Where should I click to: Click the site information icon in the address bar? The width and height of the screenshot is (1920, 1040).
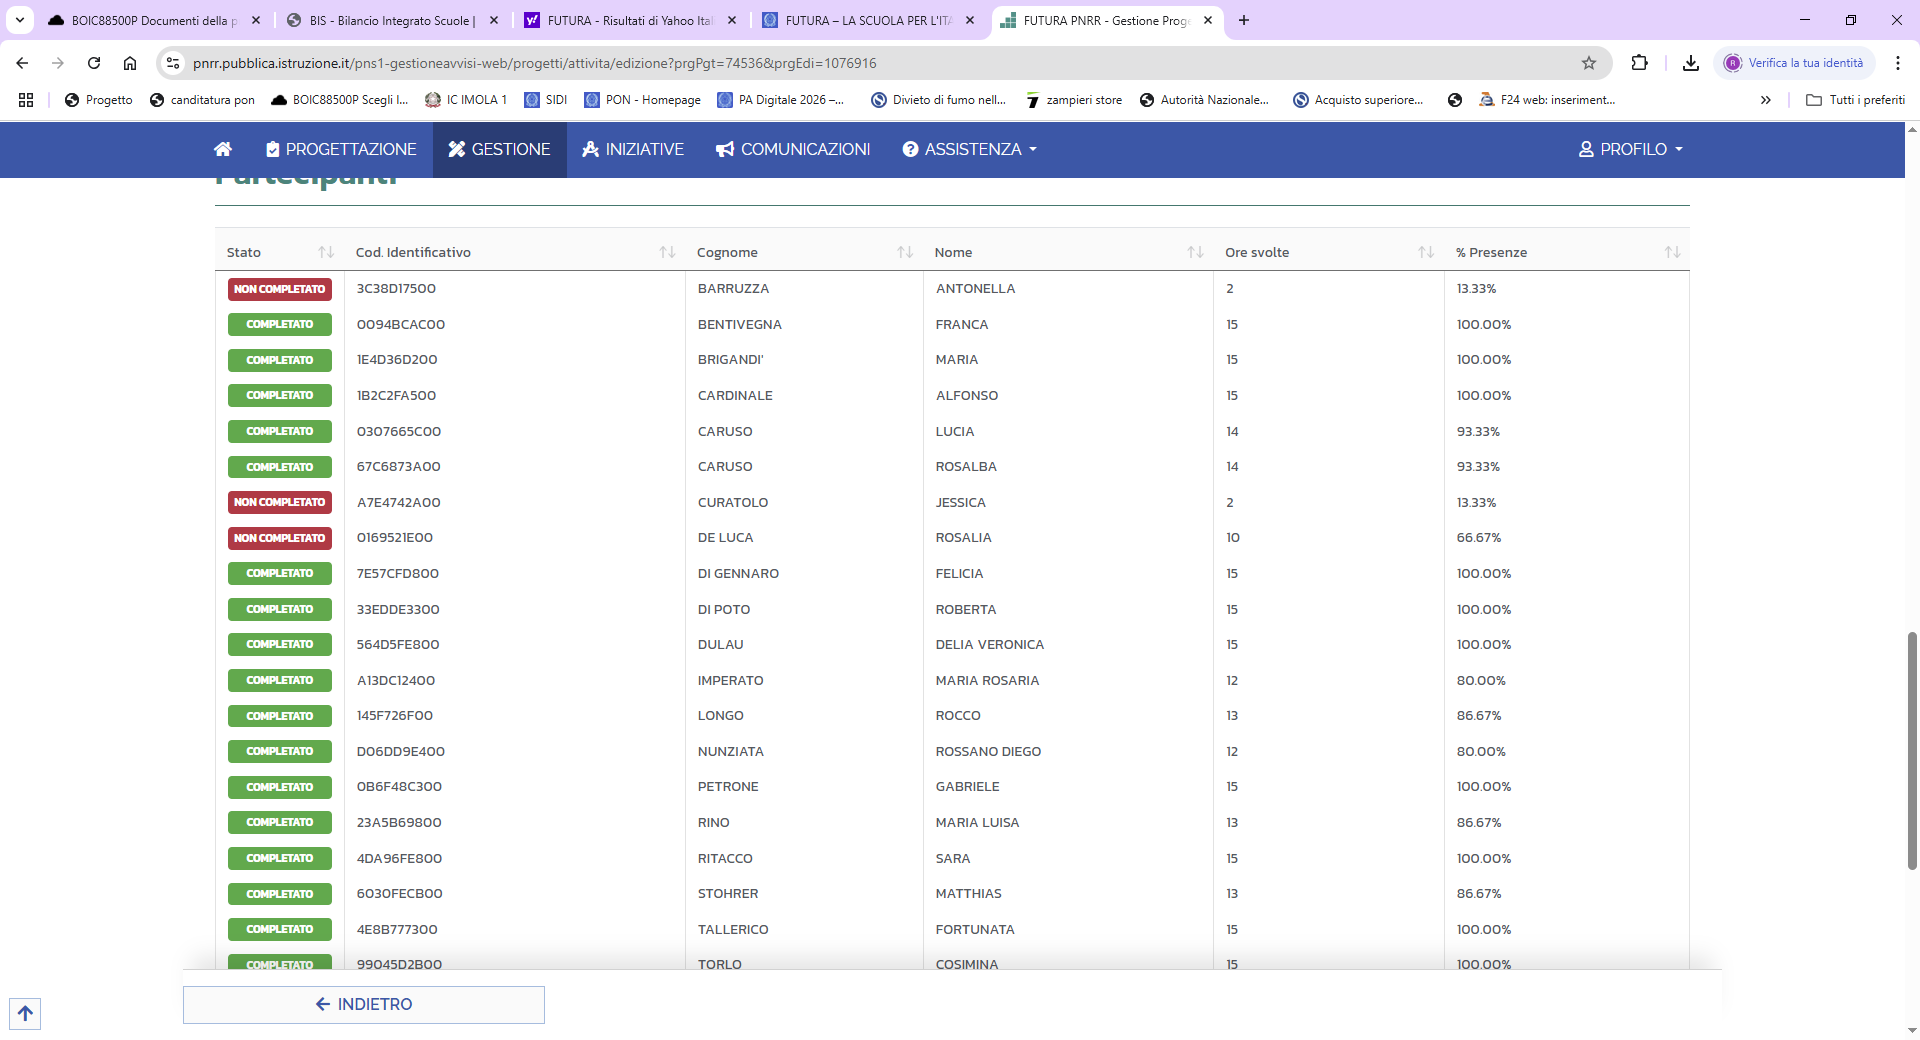tap(173, 63)
